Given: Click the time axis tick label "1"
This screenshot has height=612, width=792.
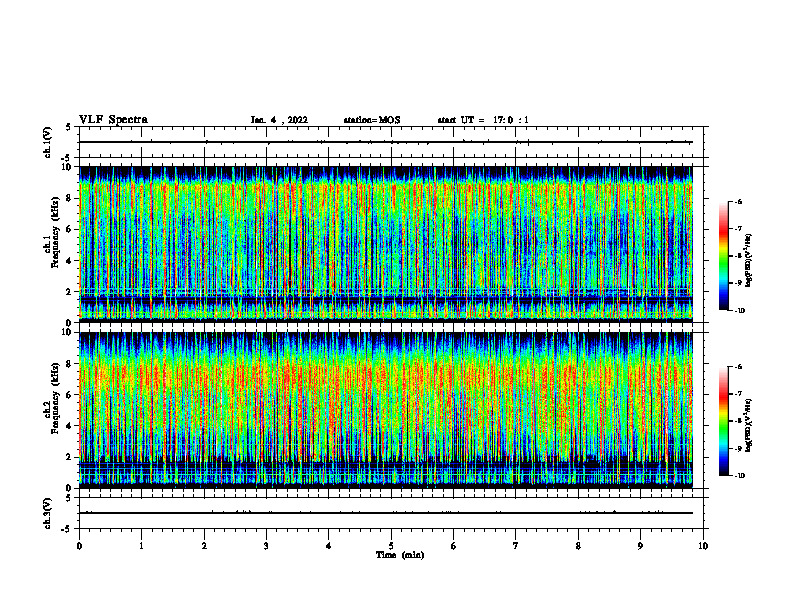Looking at the screenshot, I should 141,545.
